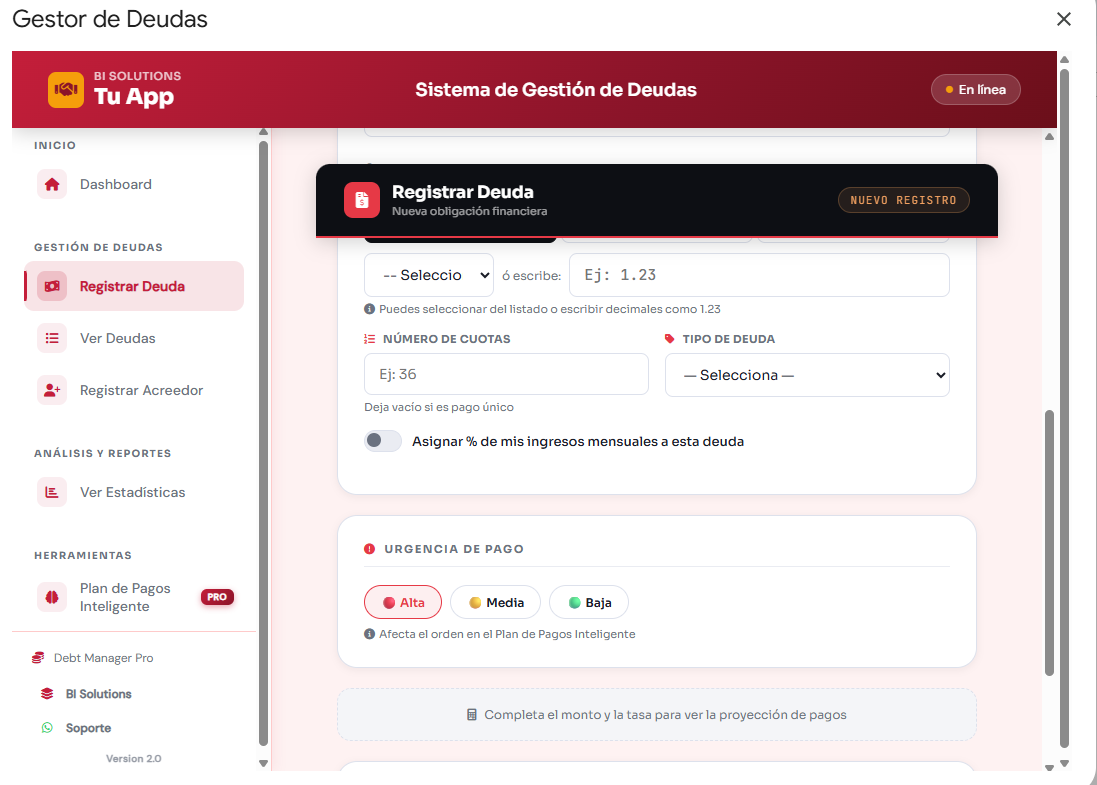This screenshot has height=785, width=1097.
Task: Click the rate field showing Ej: 1.23
Action: pyautogui.click(x=759, y=276)
